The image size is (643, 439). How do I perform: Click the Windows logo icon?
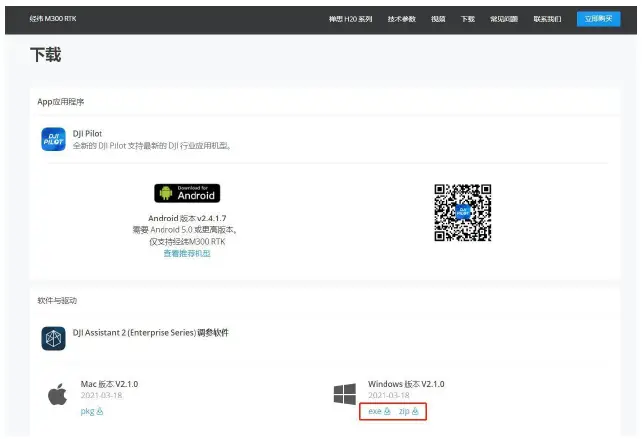pyautogui.click(x=345, y=394)
